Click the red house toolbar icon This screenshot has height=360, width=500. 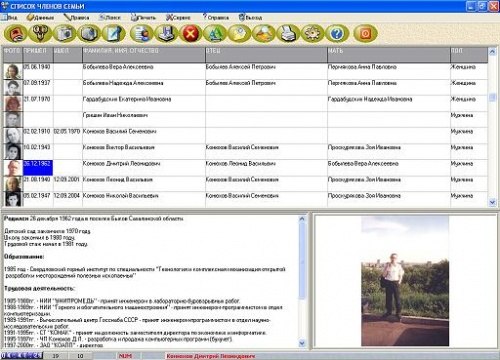[x=15, y=34]
